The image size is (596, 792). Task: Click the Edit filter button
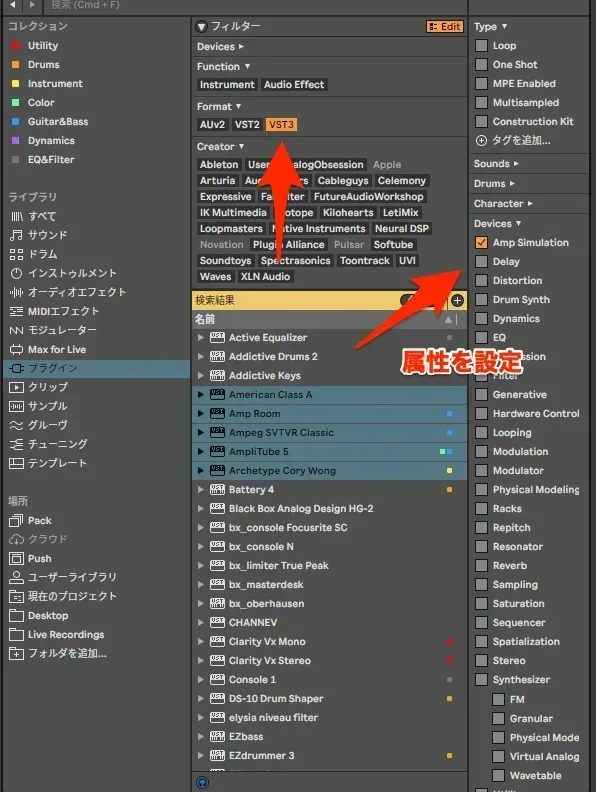click(444, 26)
